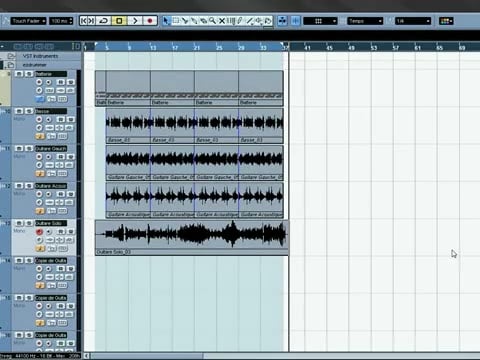Click the Stop transport button

point(119,21)
